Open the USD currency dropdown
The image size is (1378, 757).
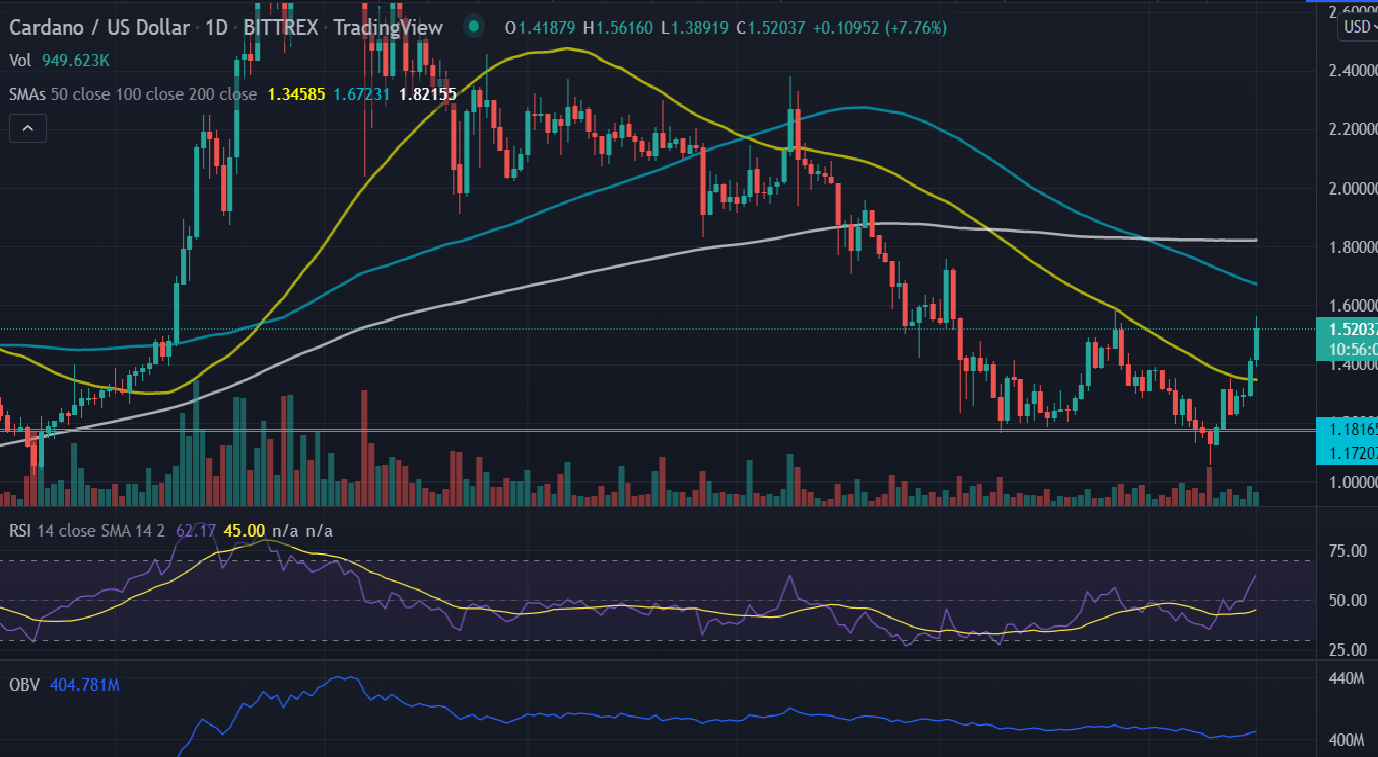(x=1357, y=27)
